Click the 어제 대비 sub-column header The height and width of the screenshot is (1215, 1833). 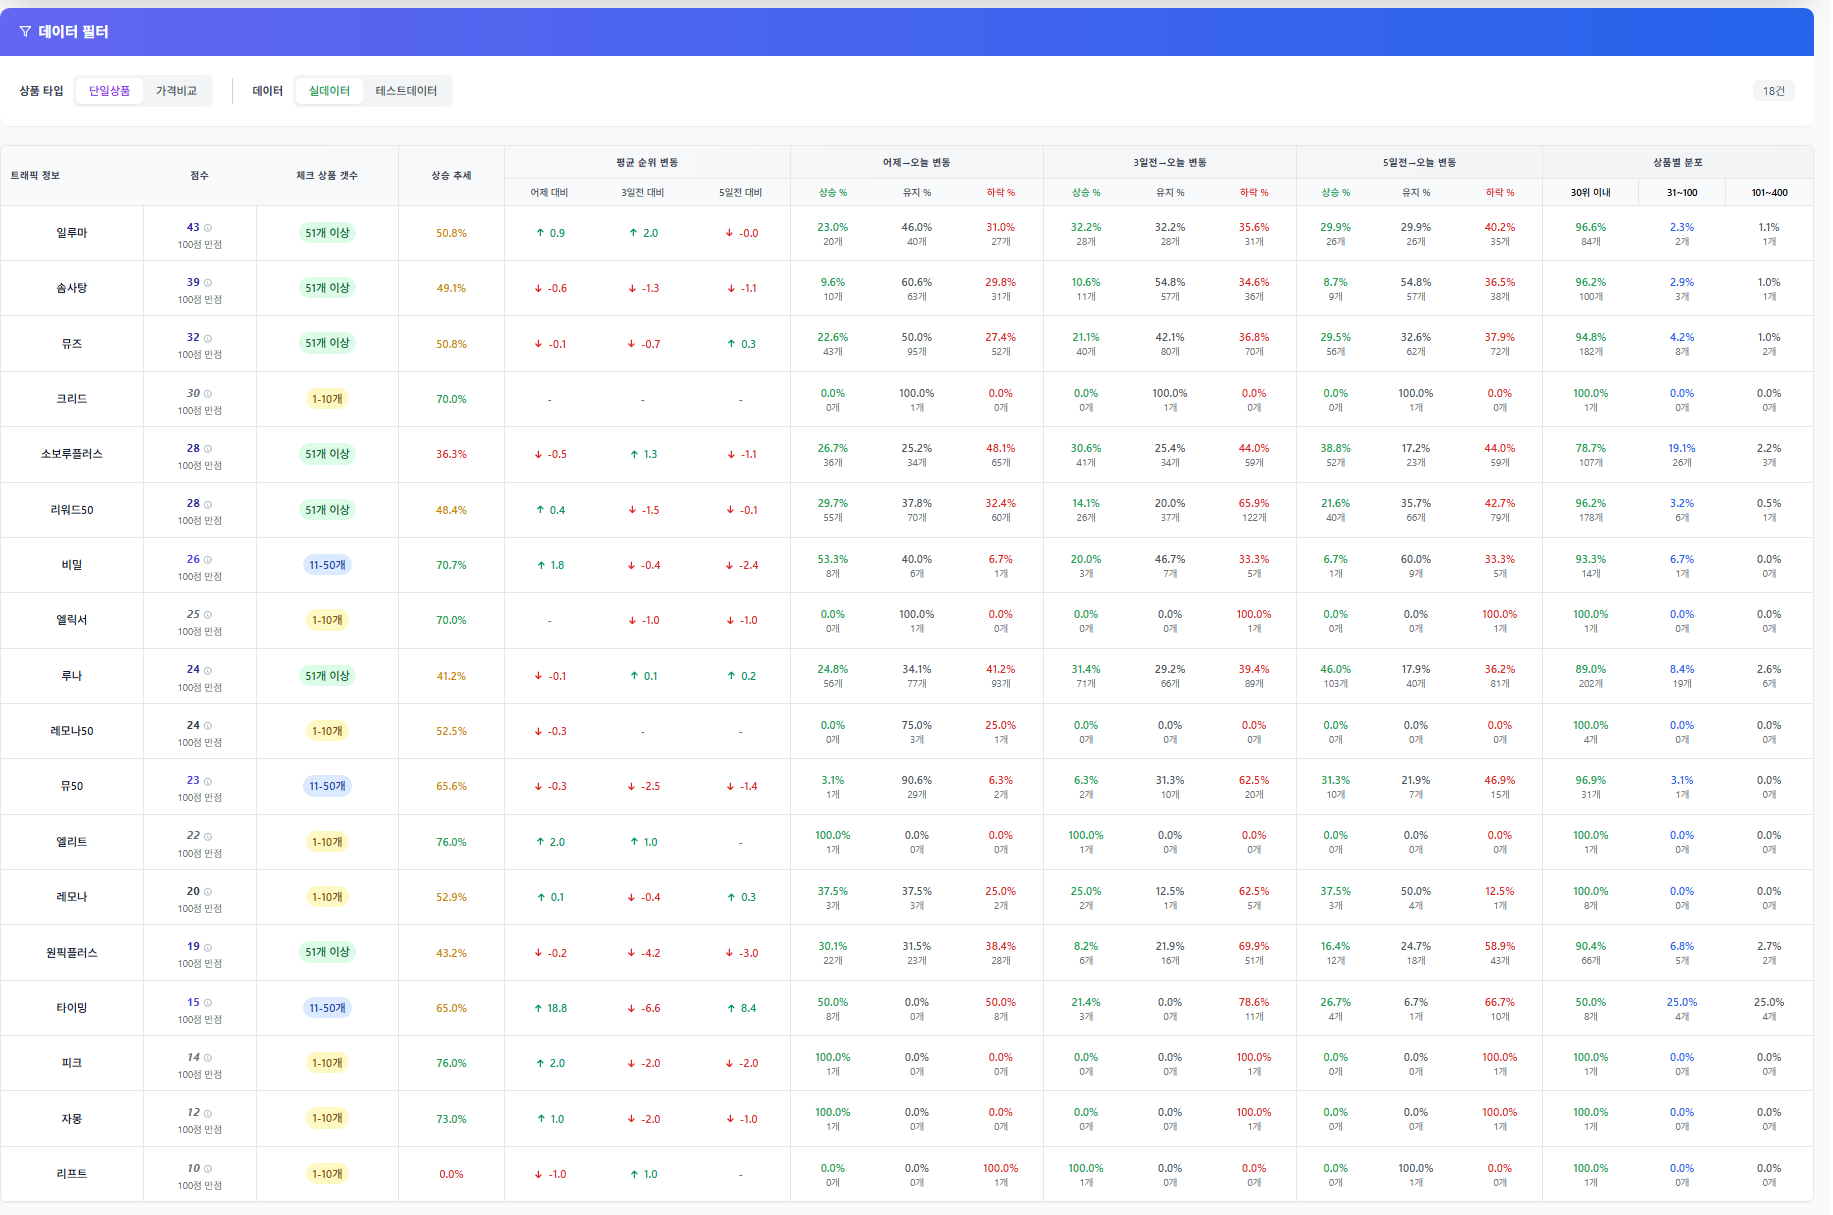pyautogui.click(x=549, y=192)
